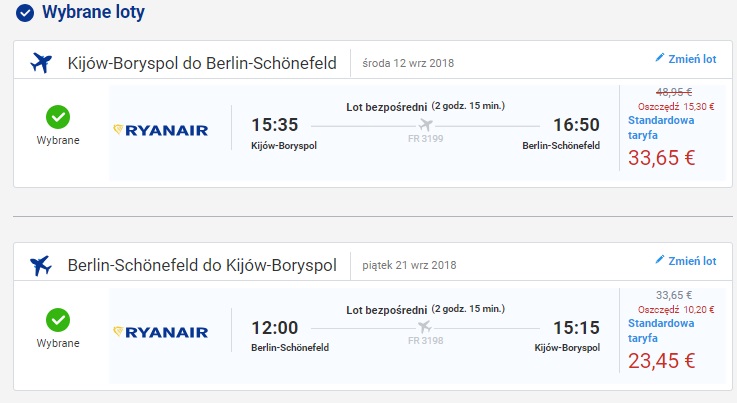The image size is (737, 403).
Task: Click the Berlin-Schönefeld do Kijów-Boryspol route title
Action: 201,265
